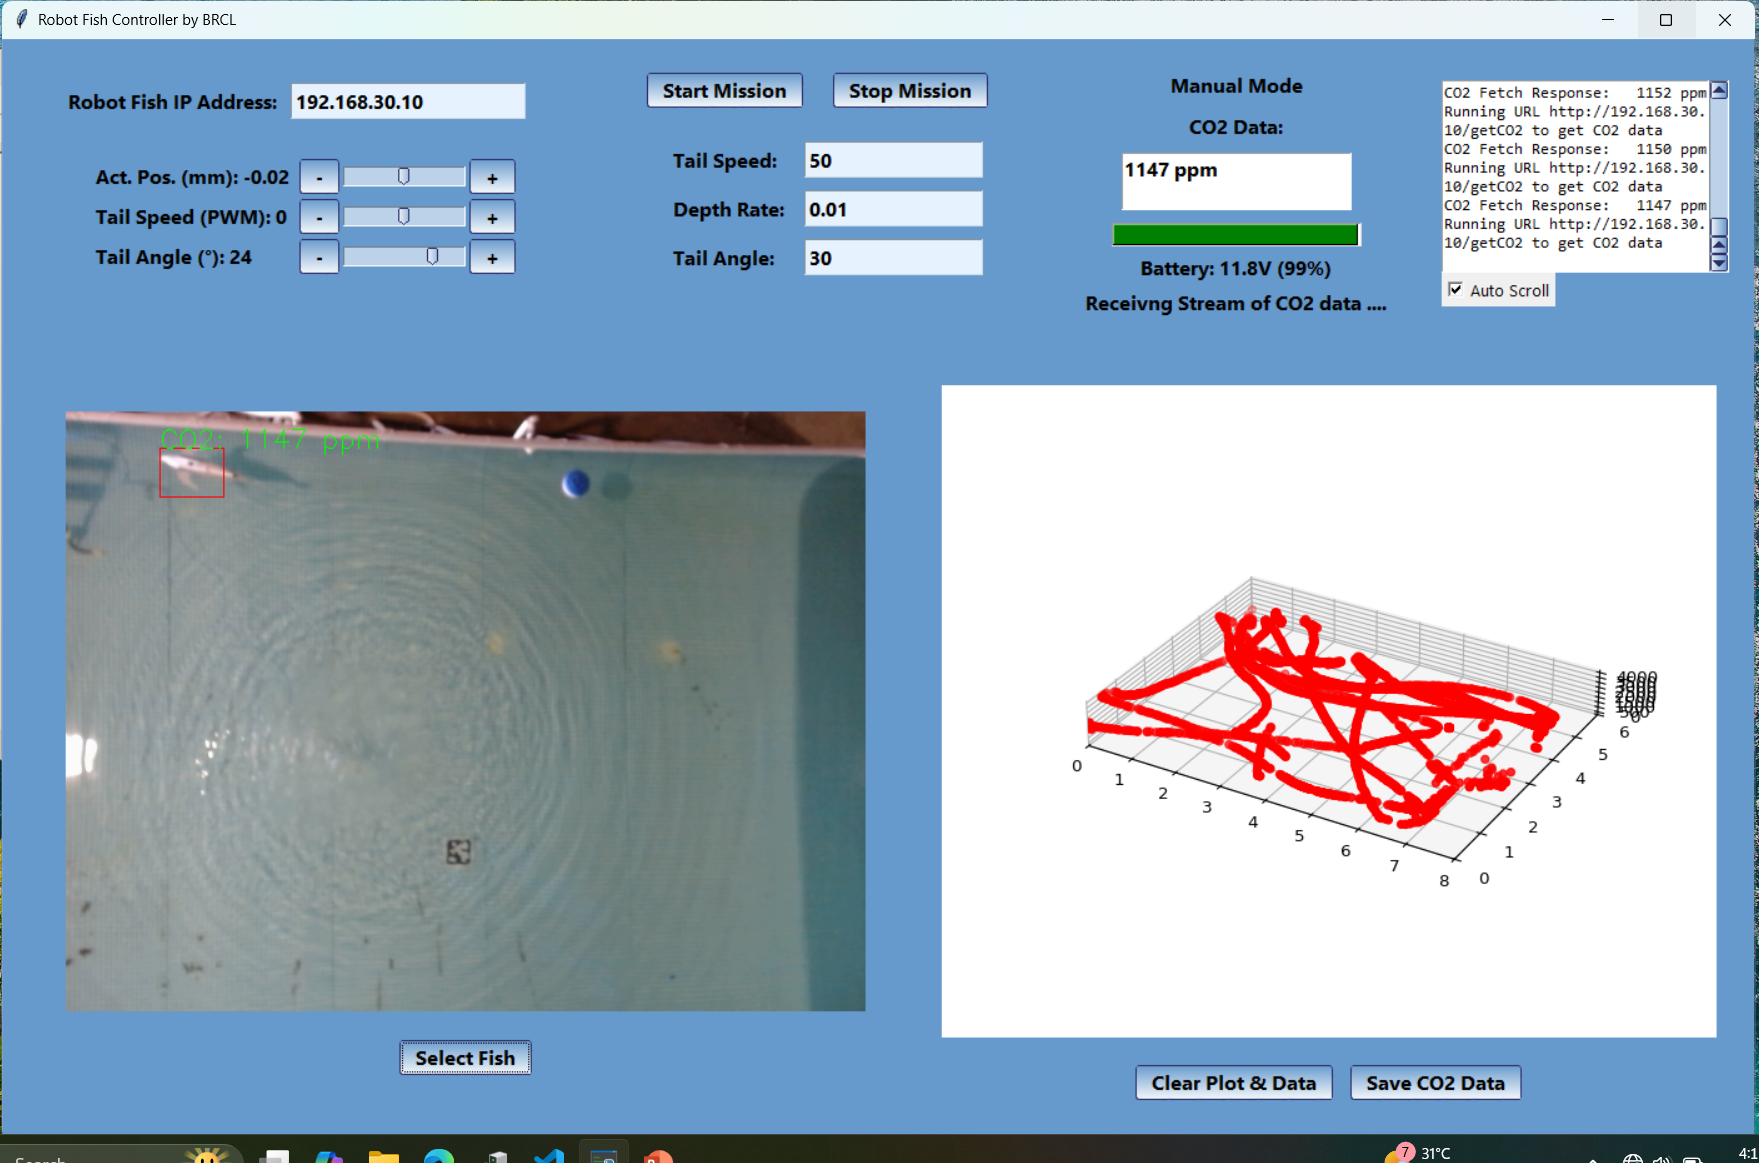Click the 'Depth Rate:' label
Image resolution: width=1759 pixels, height=1163 pixels.
point(728,210)
